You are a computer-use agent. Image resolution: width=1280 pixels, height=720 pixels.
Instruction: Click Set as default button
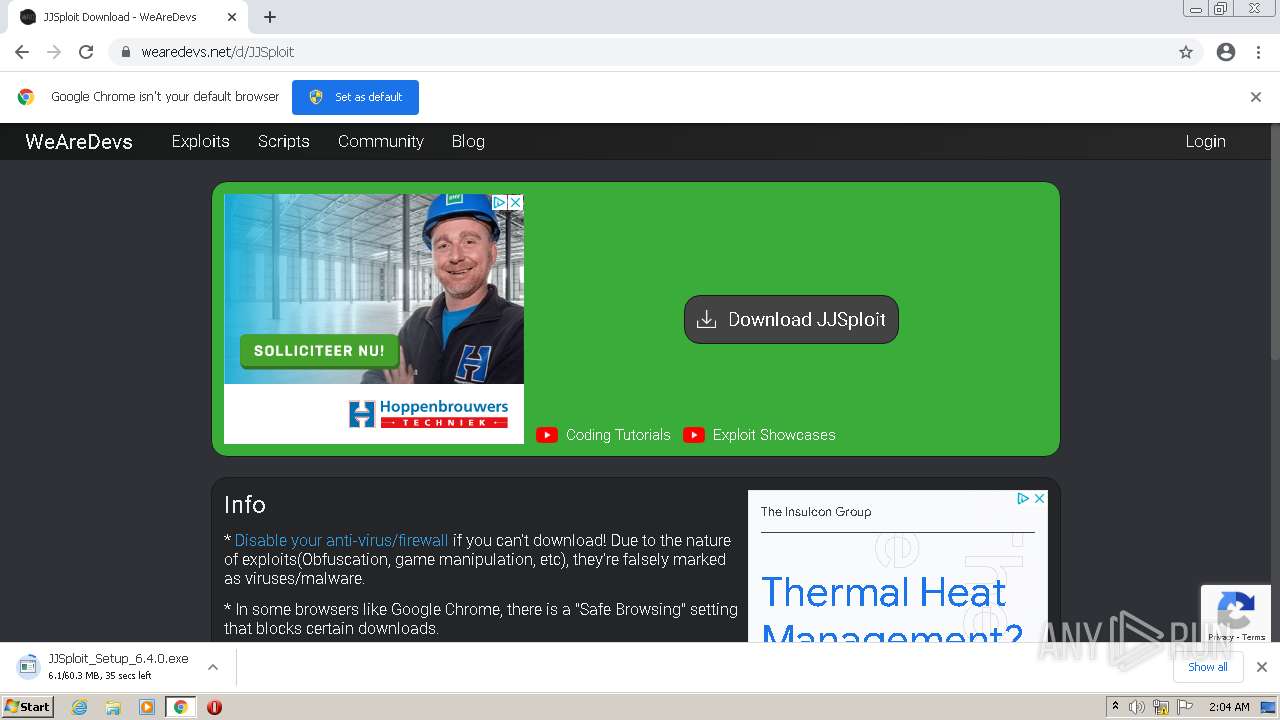pyautogui.click(x=355, y=97)
